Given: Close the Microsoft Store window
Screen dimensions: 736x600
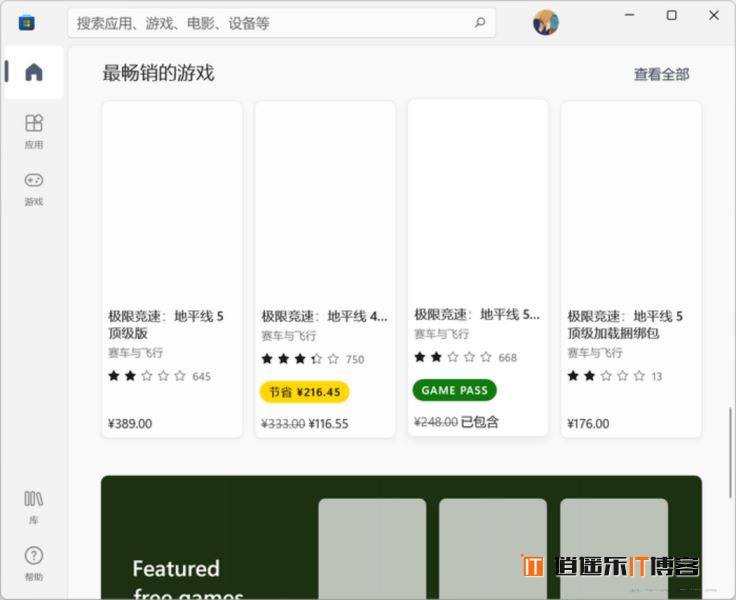Looking at the screenshot, I should click(x=714, y=15).
